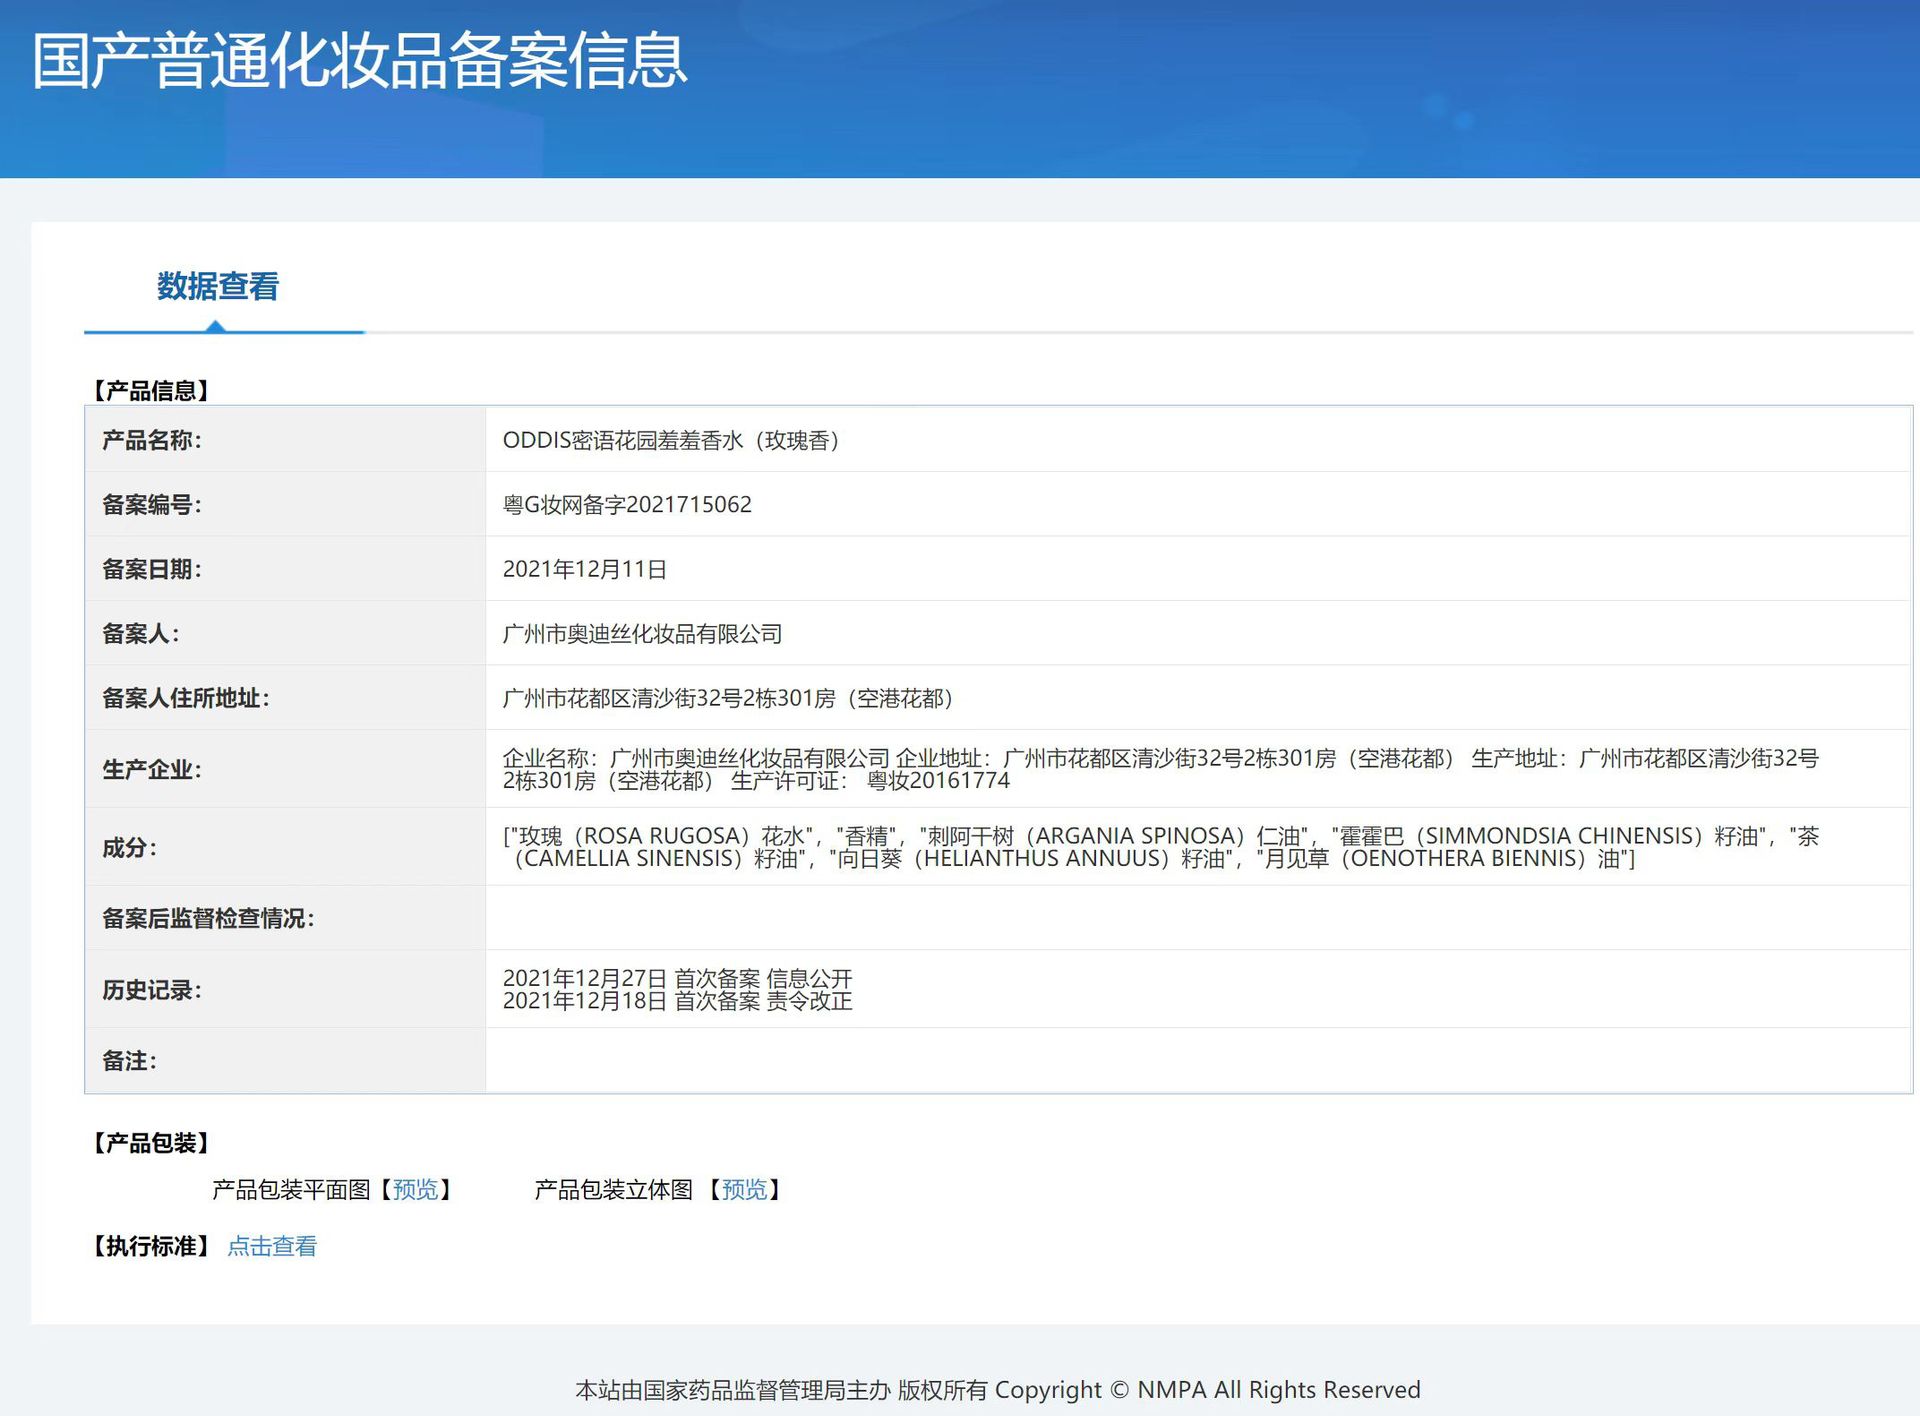Click the page title 国产普通化妆品备案信息

coord(360,60)
